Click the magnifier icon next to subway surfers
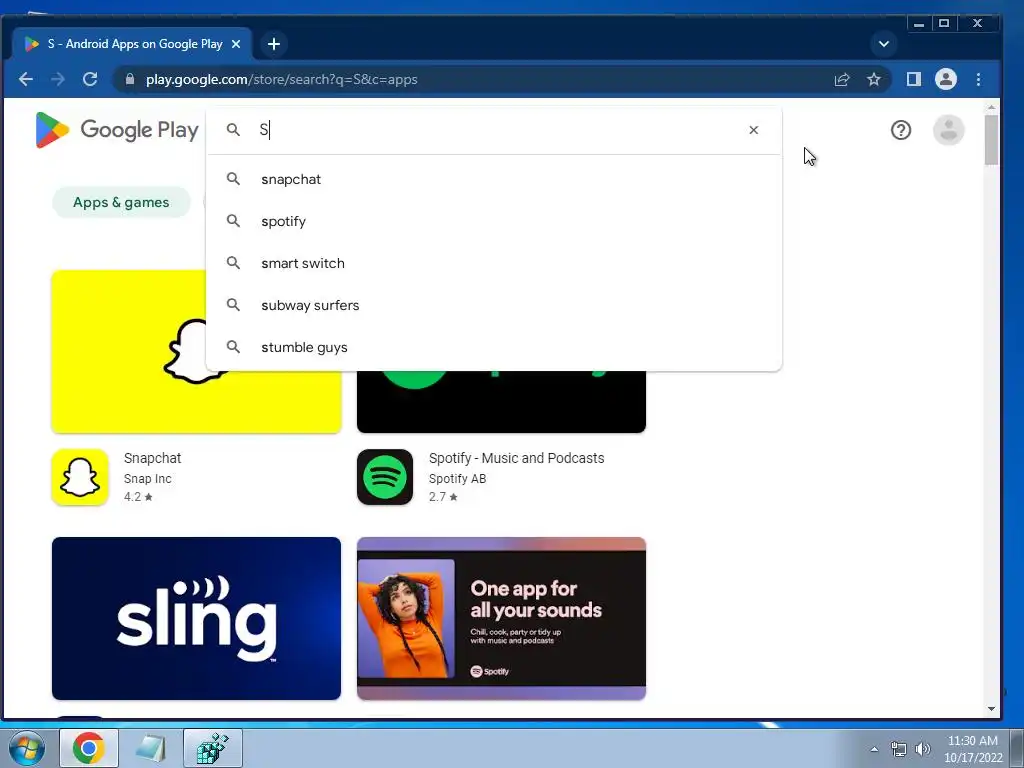Image resolution: width=1024 pixels, height=768 pixels. tap(233, 305)
